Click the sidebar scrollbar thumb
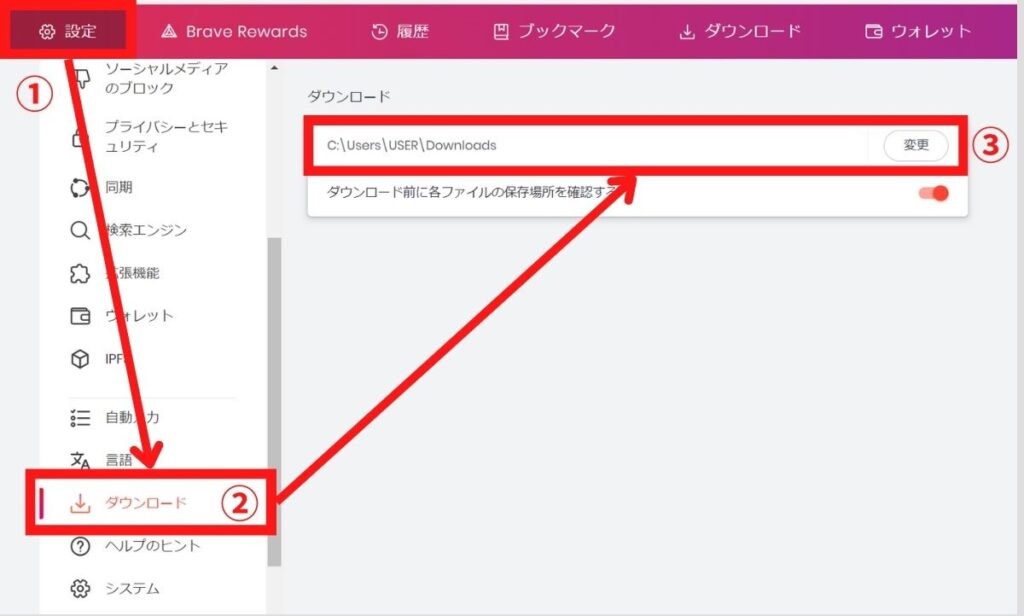 pos(274,402)
